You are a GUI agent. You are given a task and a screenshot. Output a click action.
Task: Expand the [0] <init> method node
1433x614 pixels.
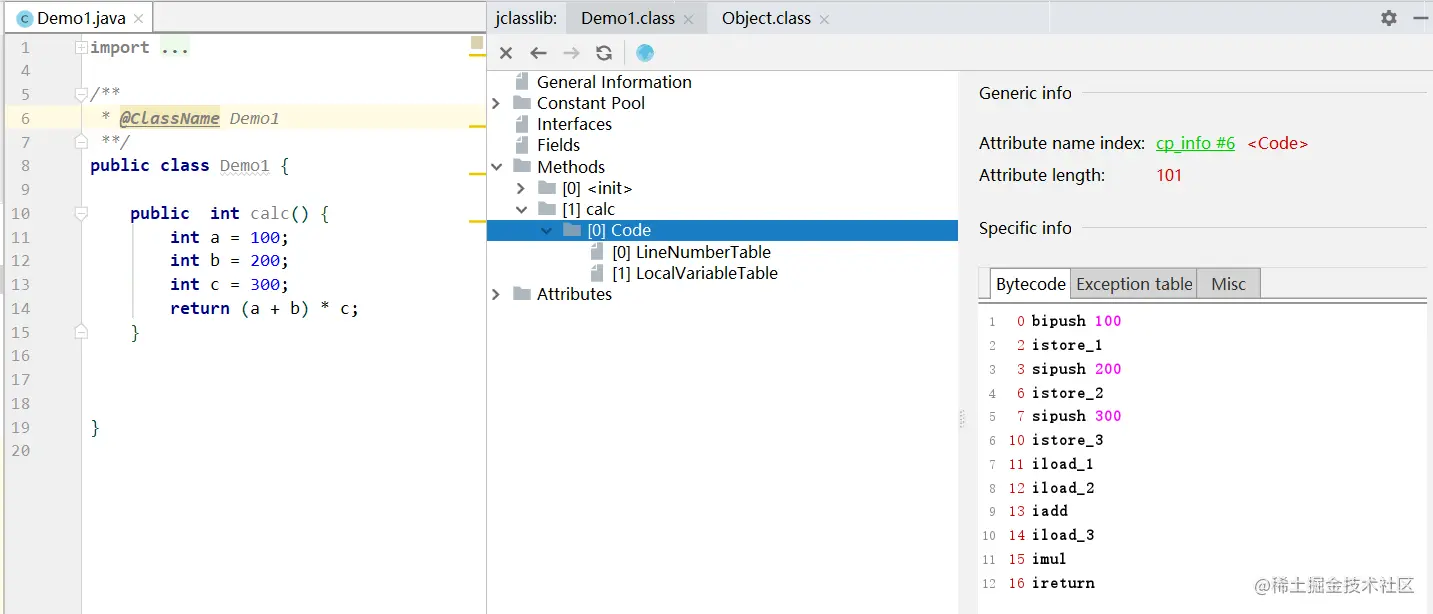(x=521, y=188)
